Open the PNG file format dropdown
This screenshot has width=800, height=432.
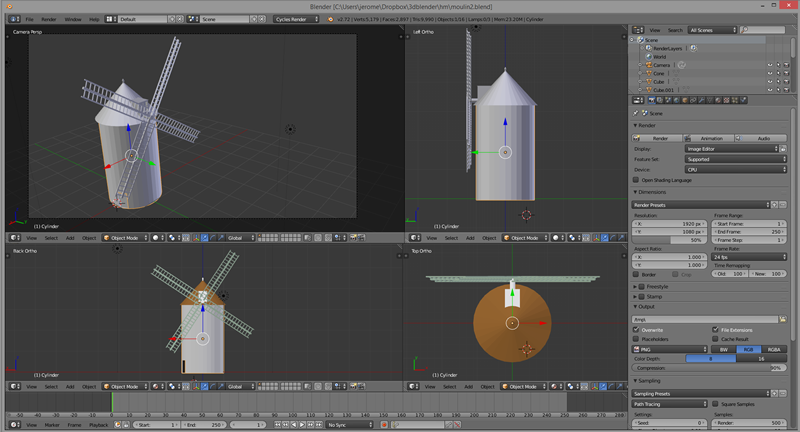pyautogui.click(x=670, y=349)
